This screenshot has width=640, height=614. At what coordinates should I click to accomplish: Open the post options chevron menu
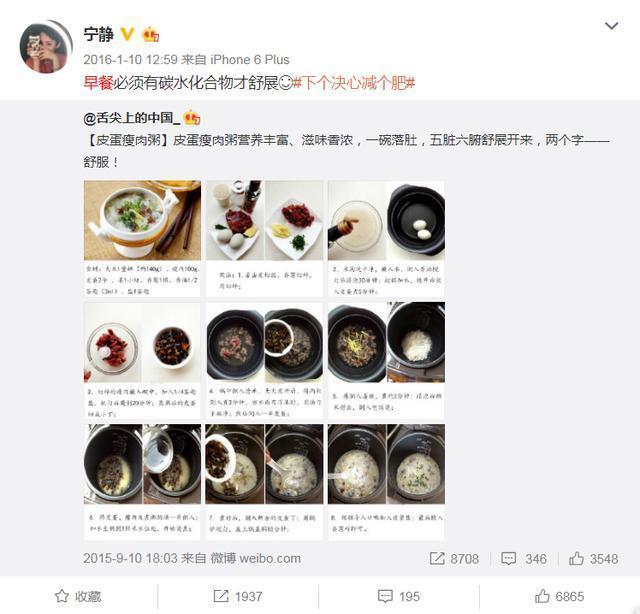(x=611, y=26)
